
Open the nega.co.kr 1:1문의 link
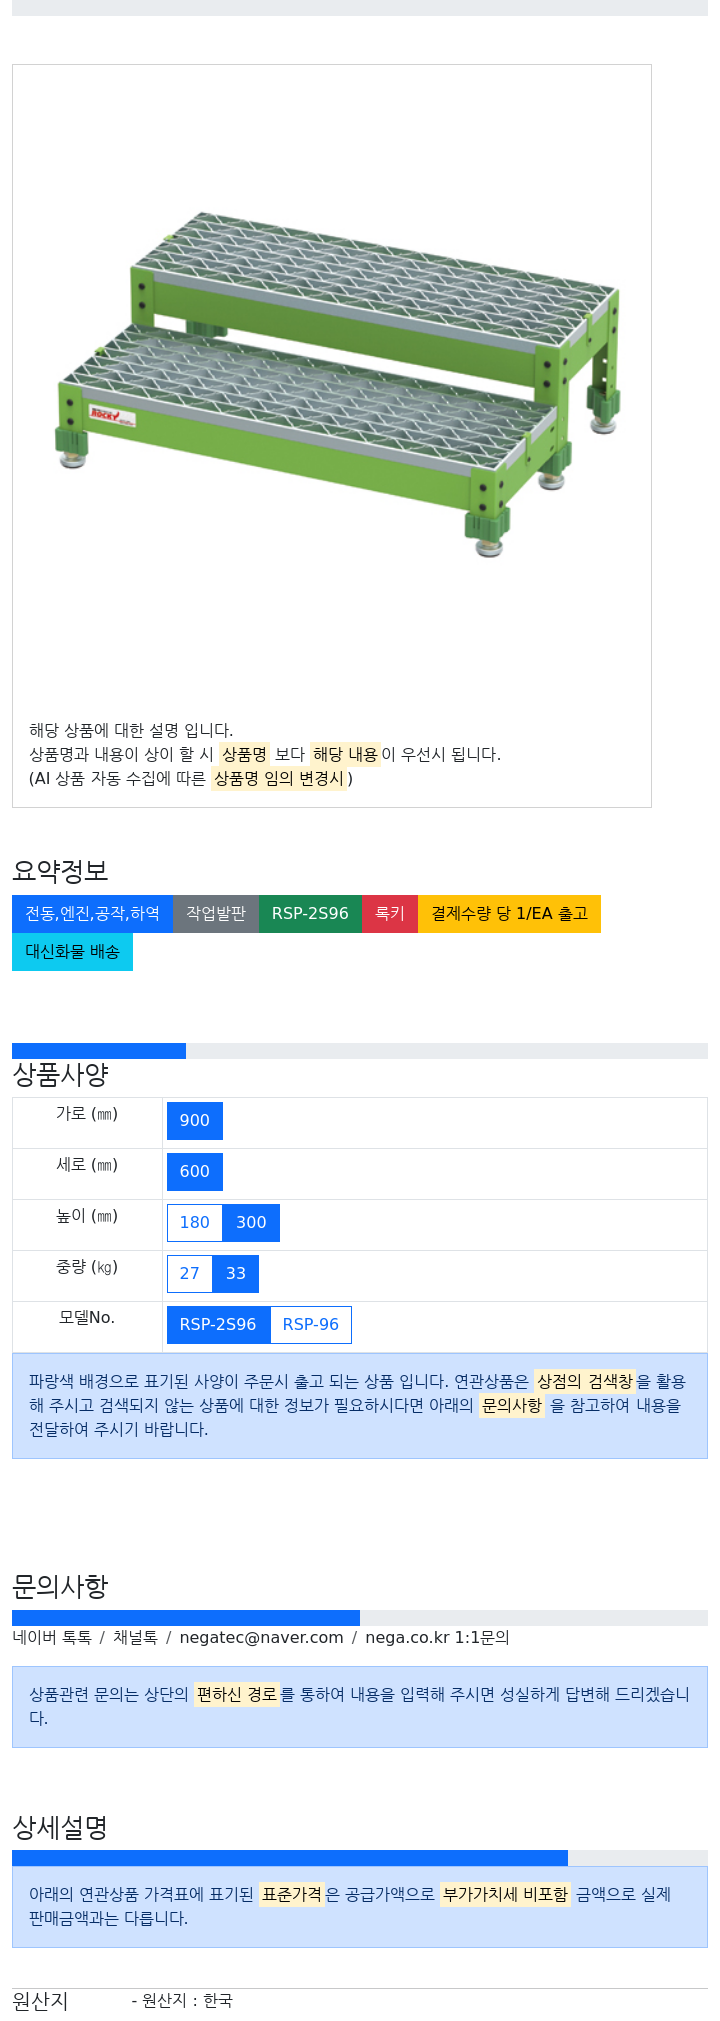(x=437, y=1638)
